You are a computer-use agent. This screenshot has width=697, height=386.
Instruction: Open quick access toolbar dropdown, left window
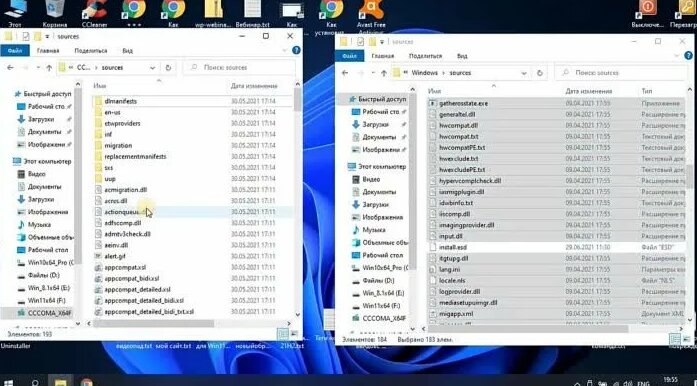point(47,36)
